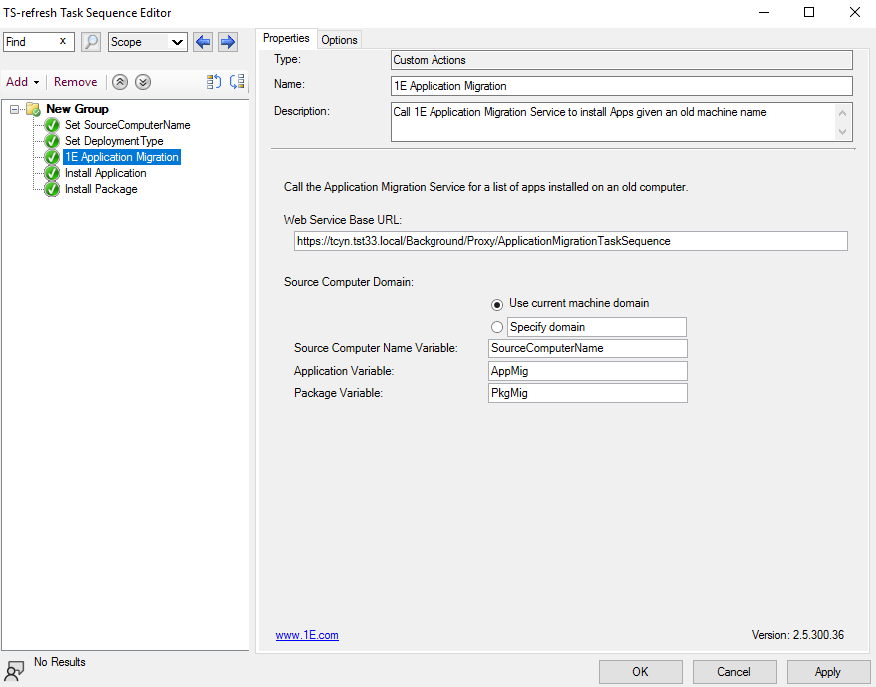Go to the previous search result with the left arrow

click(203, 42)
